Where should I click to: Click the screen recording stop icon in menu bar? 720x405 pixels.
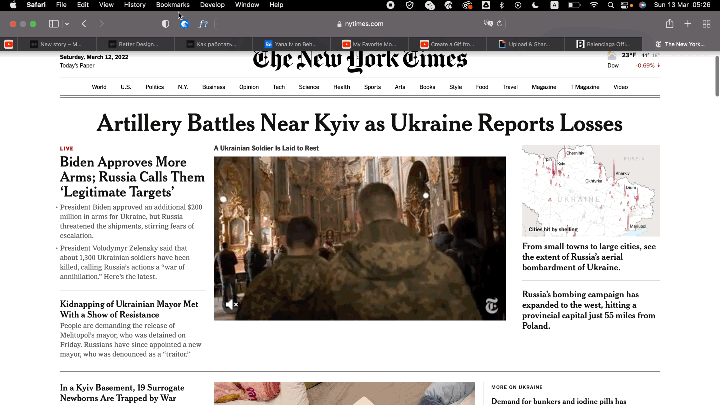(390, 5)
